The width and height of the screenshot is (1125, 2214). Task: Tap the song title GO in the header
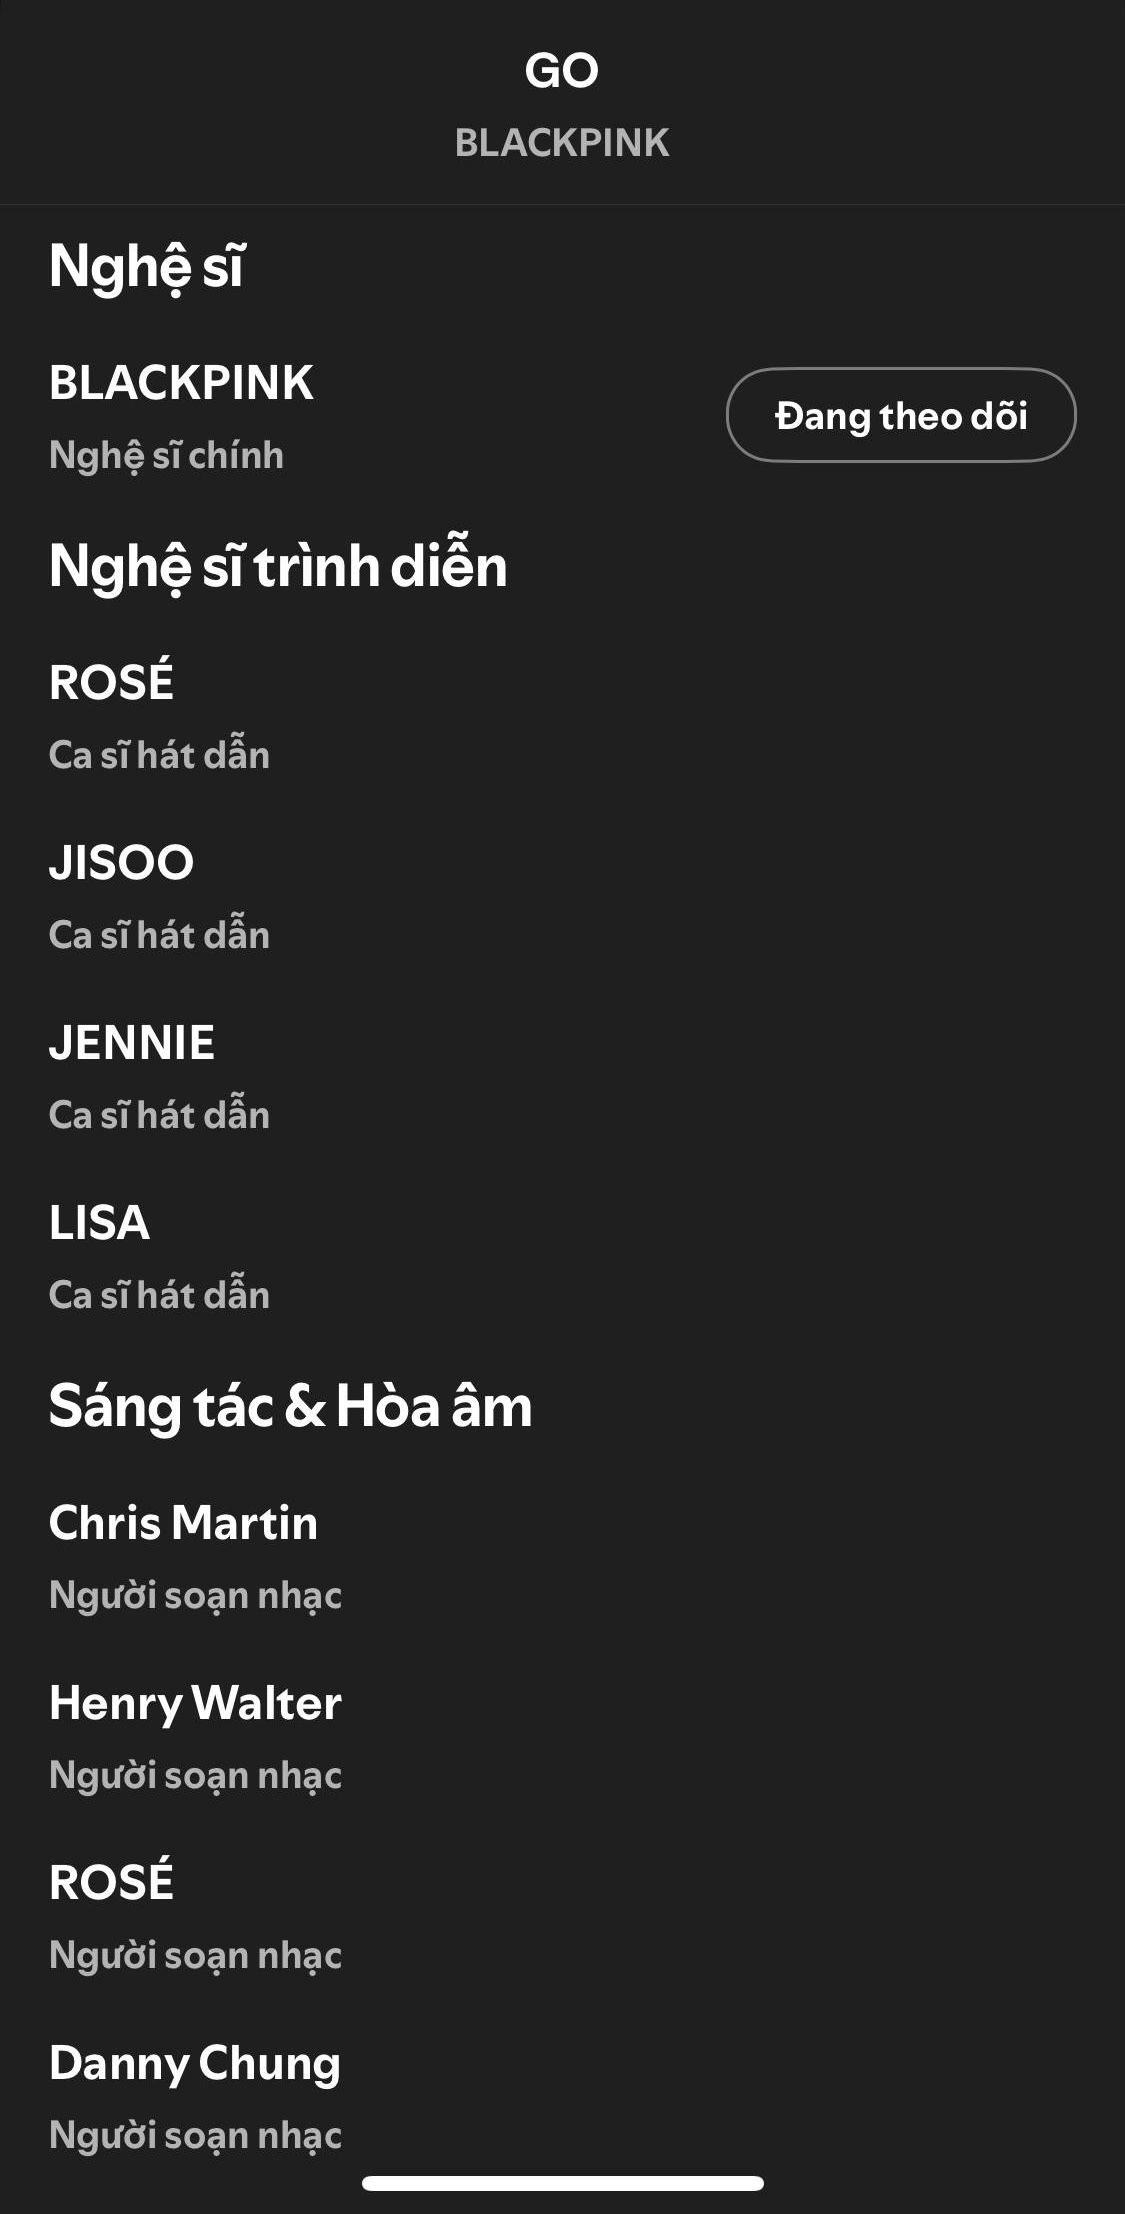(x=562, y=71)
